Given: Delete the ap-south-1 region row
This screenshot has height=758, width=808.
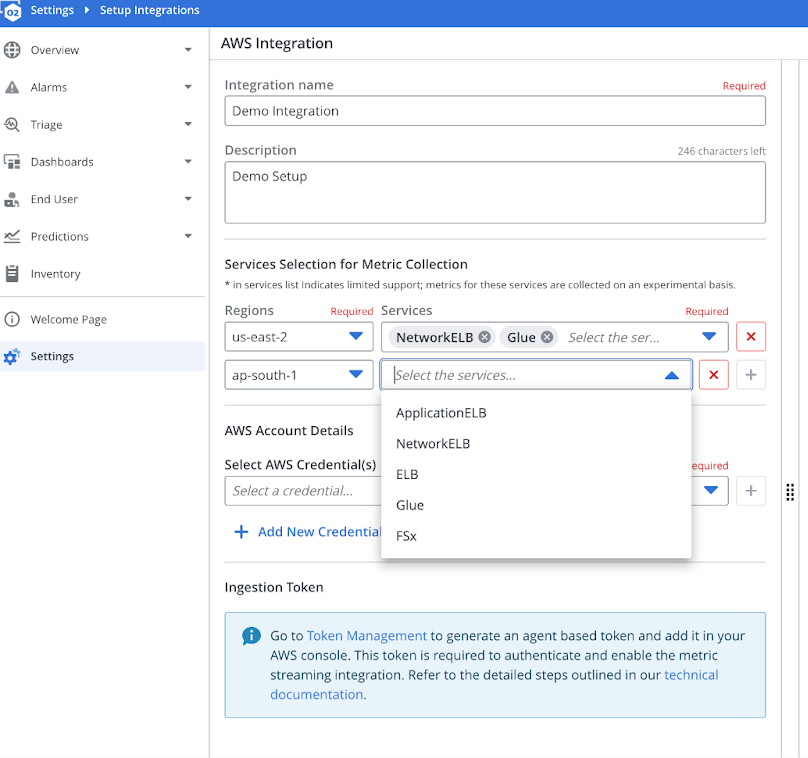Looking at the screenshot, I should 714,375.
